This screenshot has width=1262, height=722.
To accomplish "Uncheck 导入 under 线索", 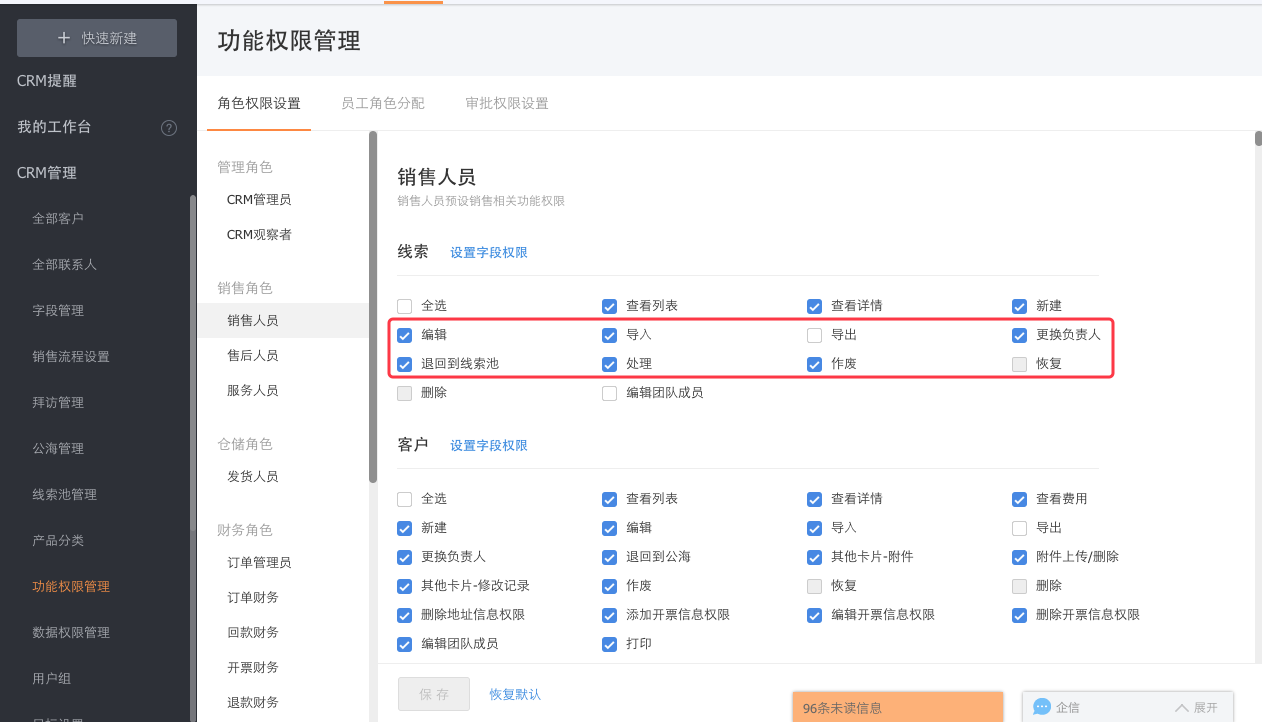I will click(x=610, y=335).
